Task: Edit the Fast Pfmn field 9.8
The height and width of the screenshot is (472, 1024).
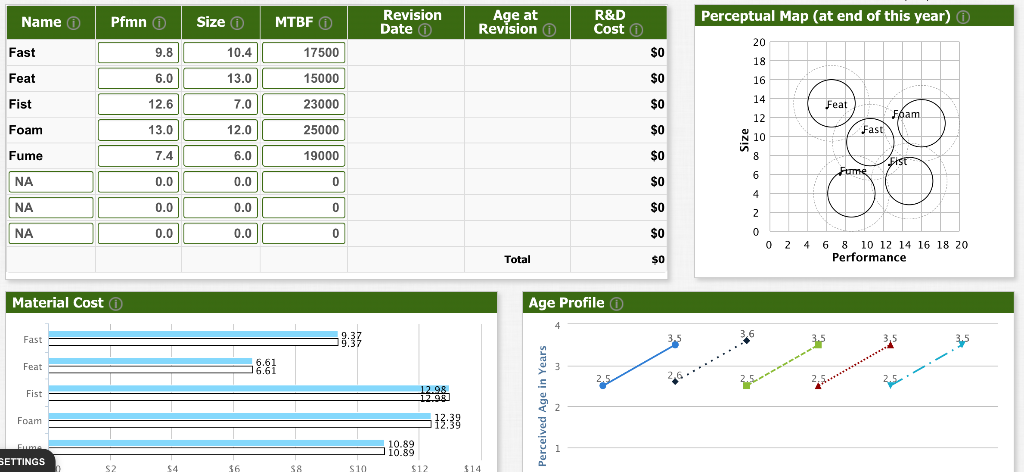Action: pyautogui.click(x=138, y=53)
